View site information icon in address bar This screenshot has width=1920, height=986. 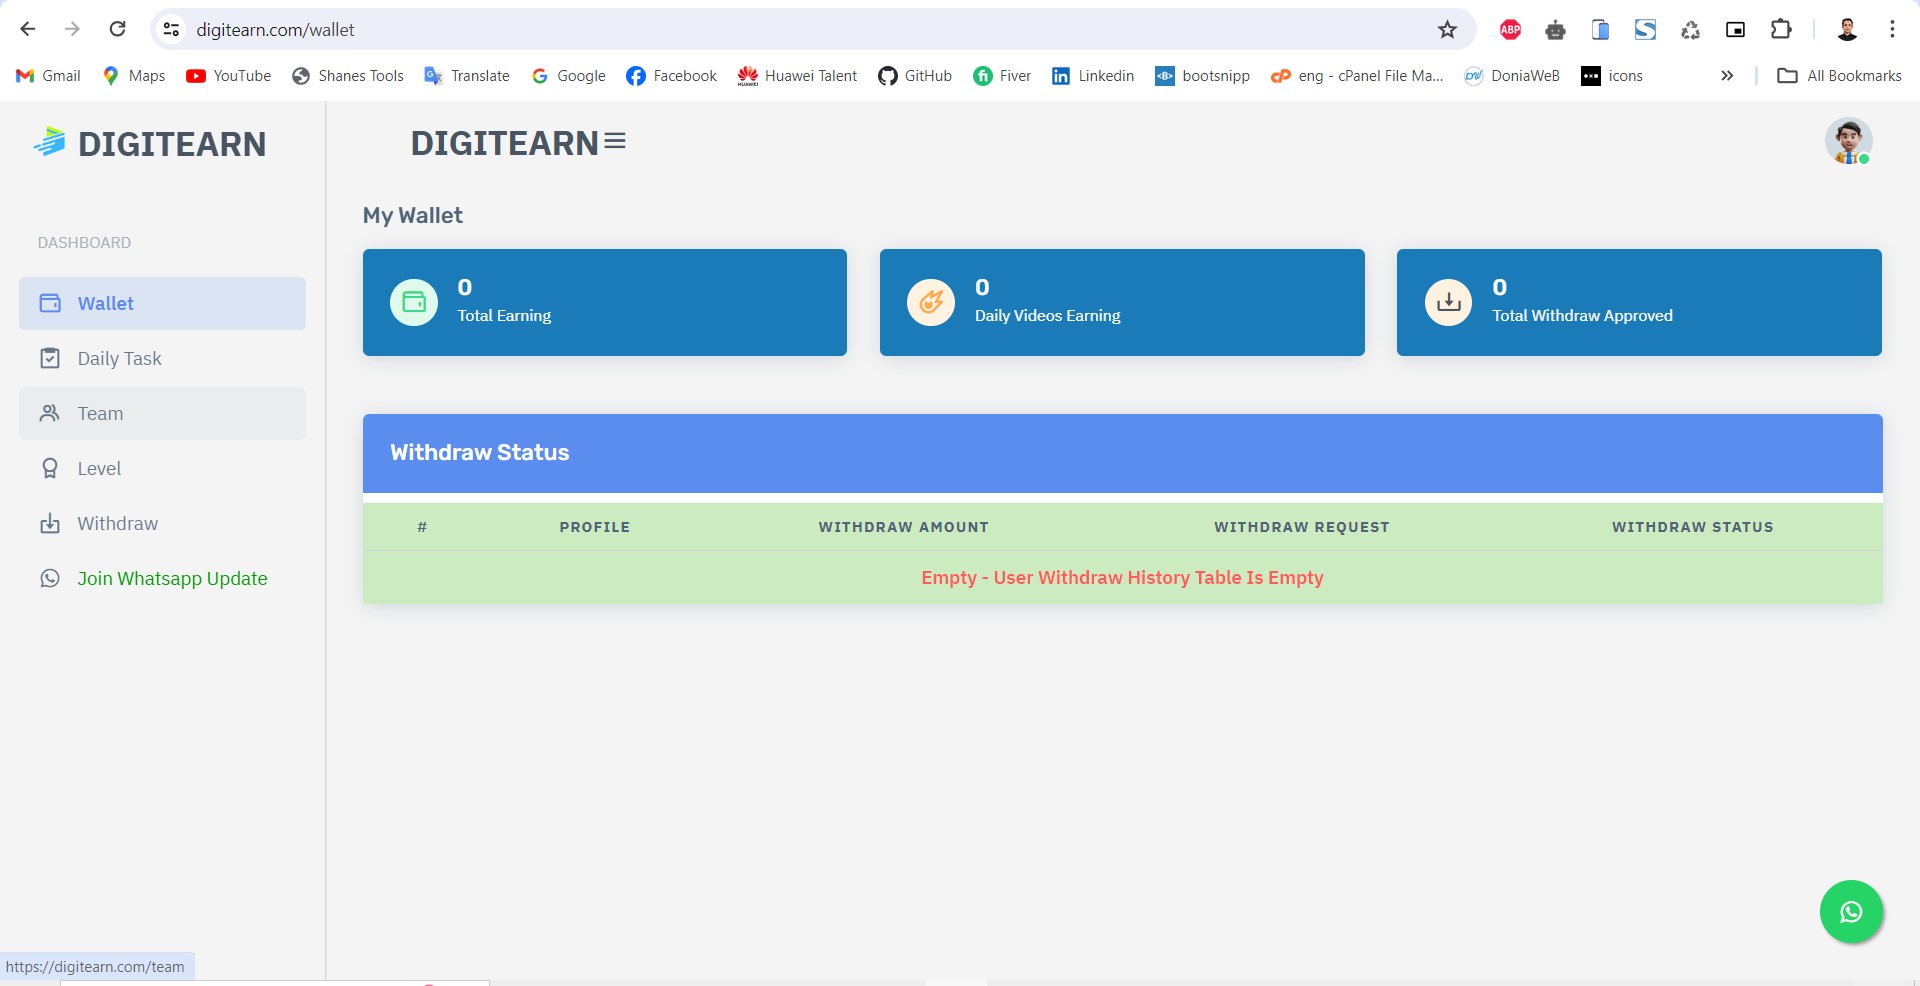(172, 30)
